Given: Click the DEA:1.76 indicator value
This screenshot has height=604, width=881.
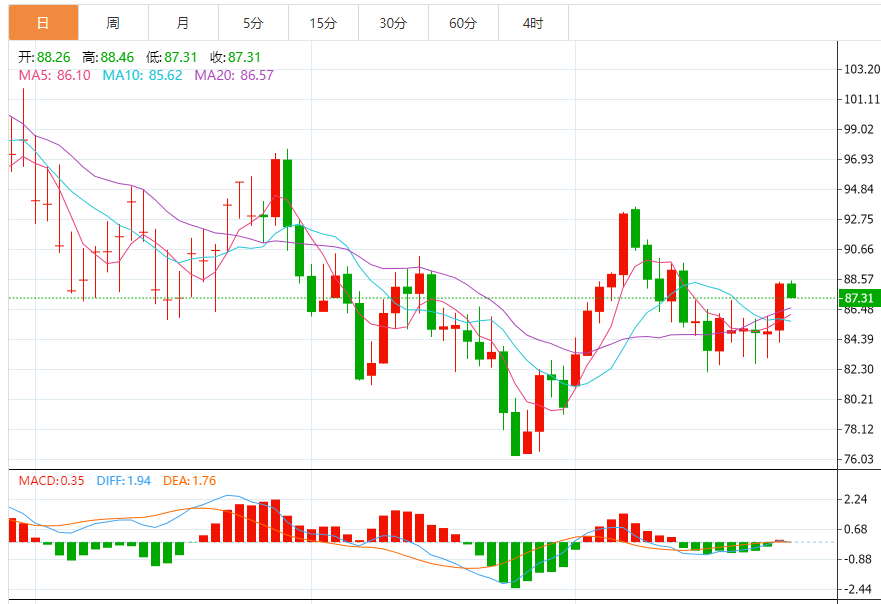Looking at the screenshot, I should click(189, 481).
